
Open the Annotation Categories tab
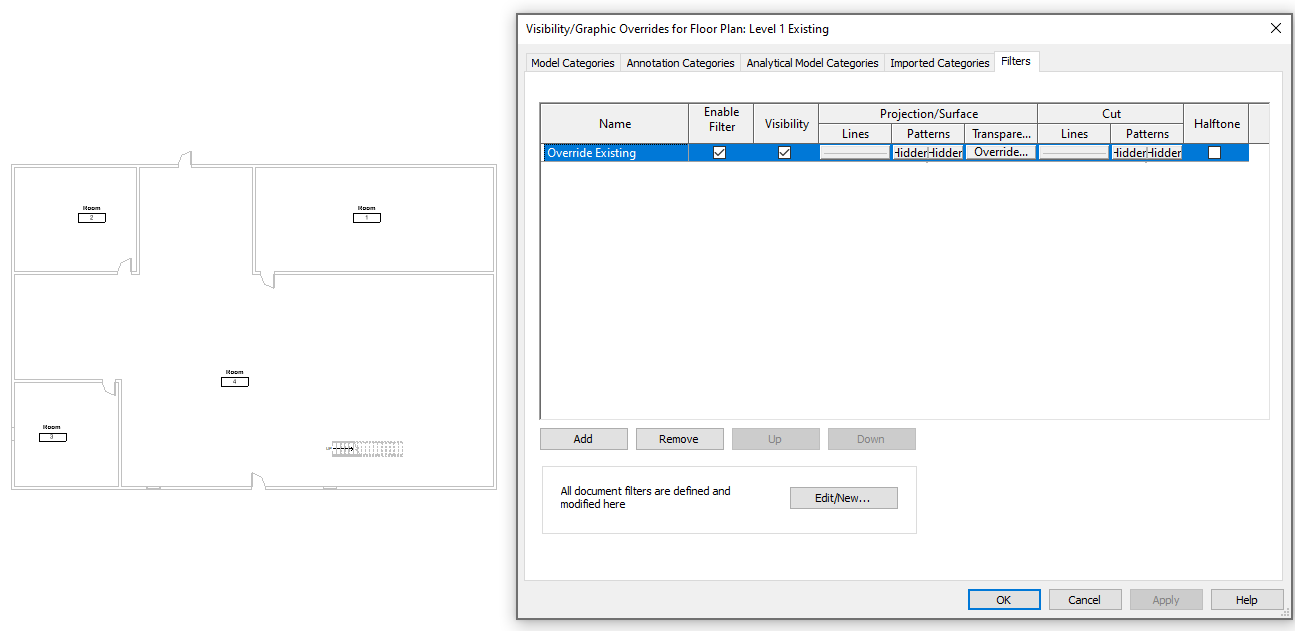680,63
